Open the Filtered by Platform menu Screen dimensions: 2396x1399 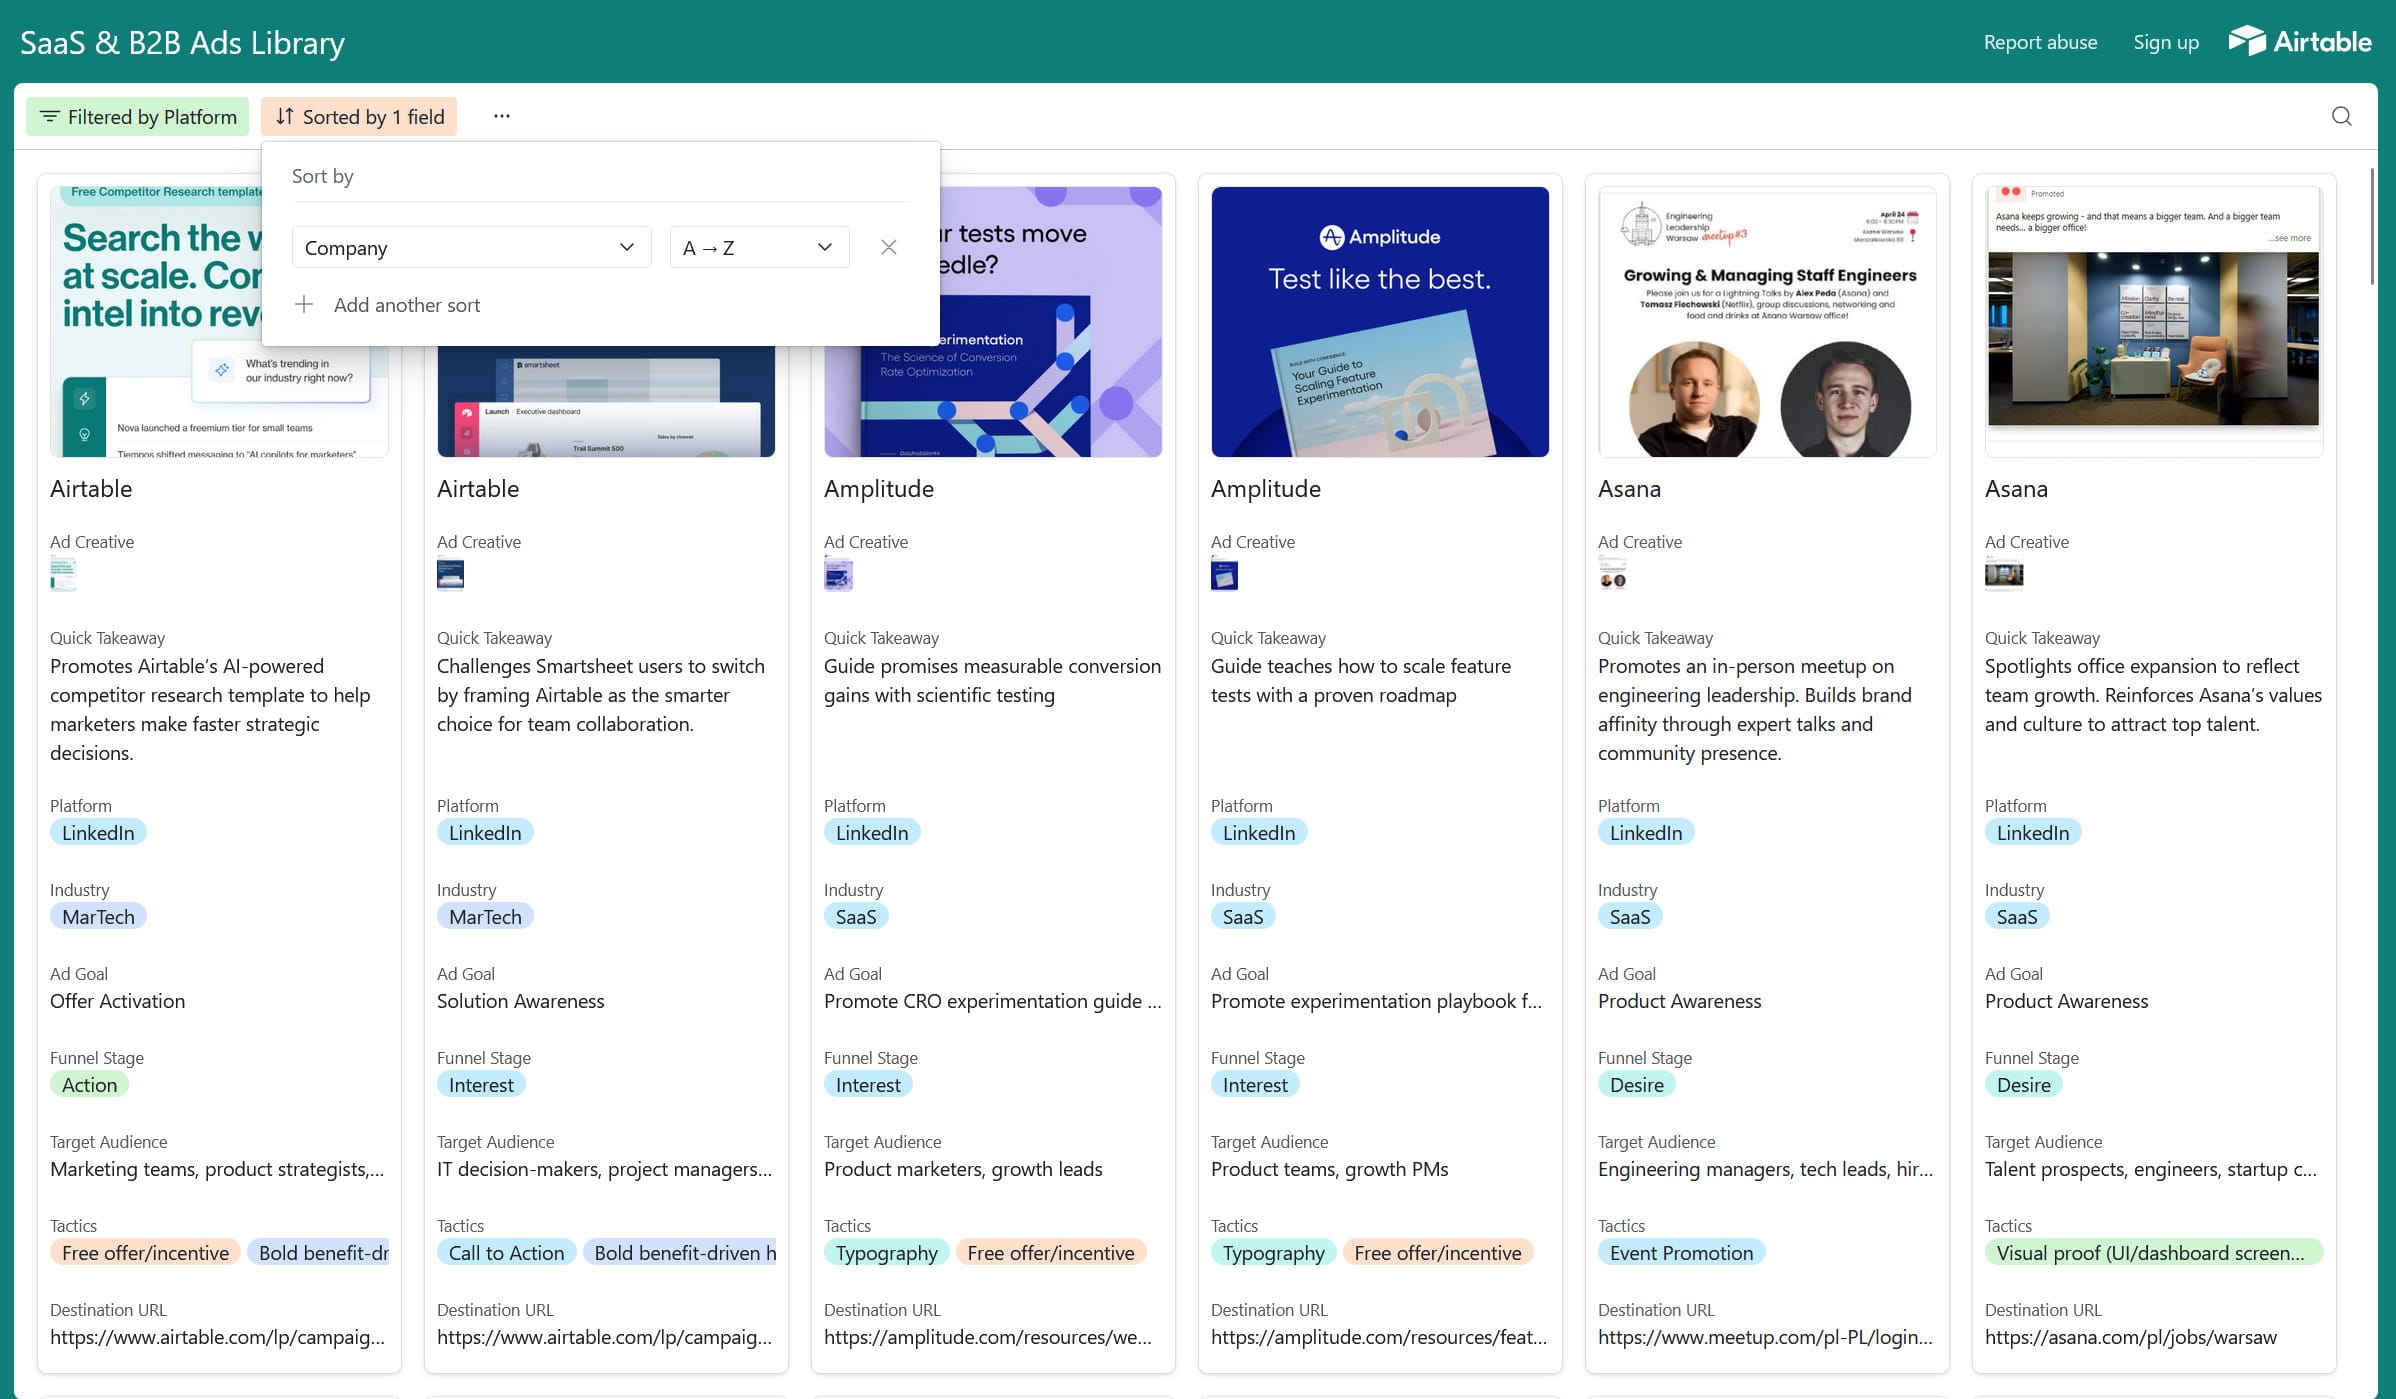pyautogui.click(x=138, y=117)
